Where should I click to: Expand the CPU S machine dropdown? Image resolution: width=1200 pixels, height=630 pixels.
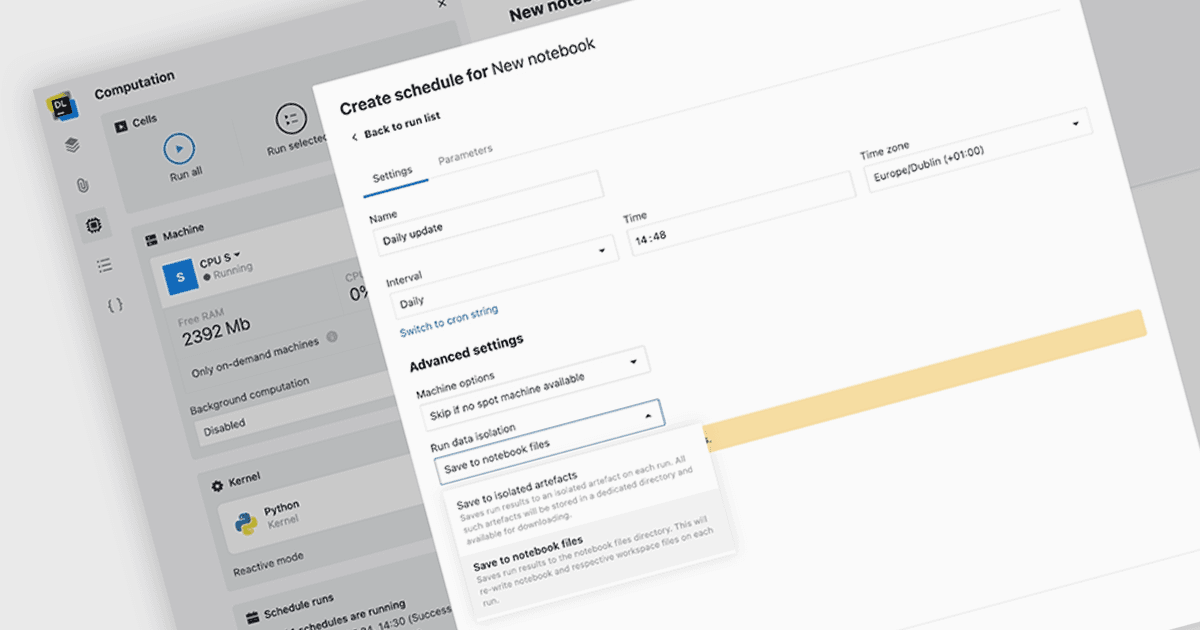(x=220, y=260)
